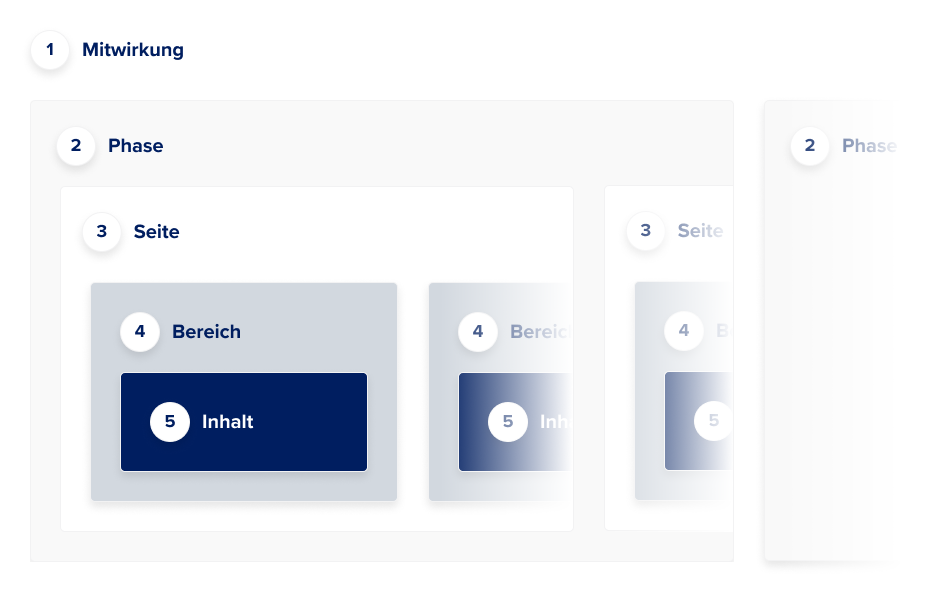Screen dimensions: 947x591
Task: Click the number 5 circle in the dark Inhalt box
Action: (170, 421)
